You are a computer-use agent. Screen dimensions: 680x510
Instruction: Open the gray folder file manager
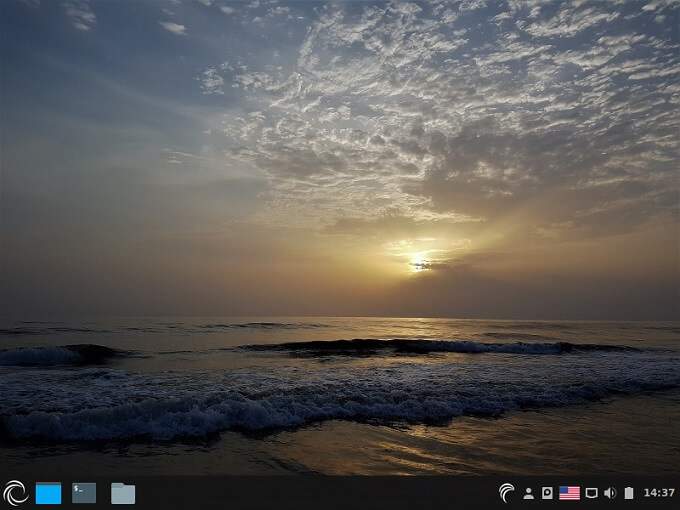[123, 493]
